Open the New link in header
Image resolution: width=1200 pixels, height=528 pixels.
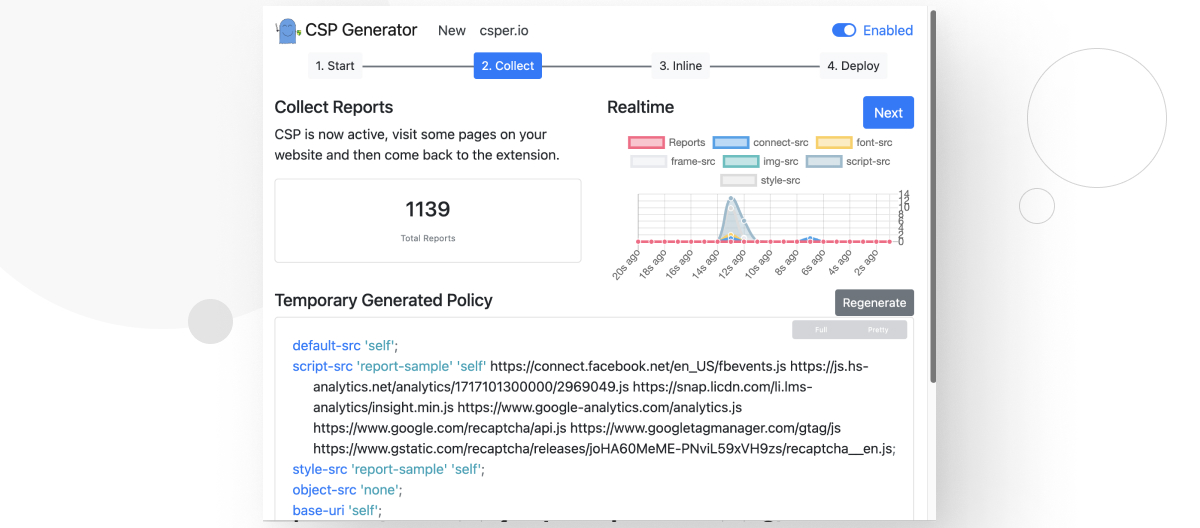[452, 30]
